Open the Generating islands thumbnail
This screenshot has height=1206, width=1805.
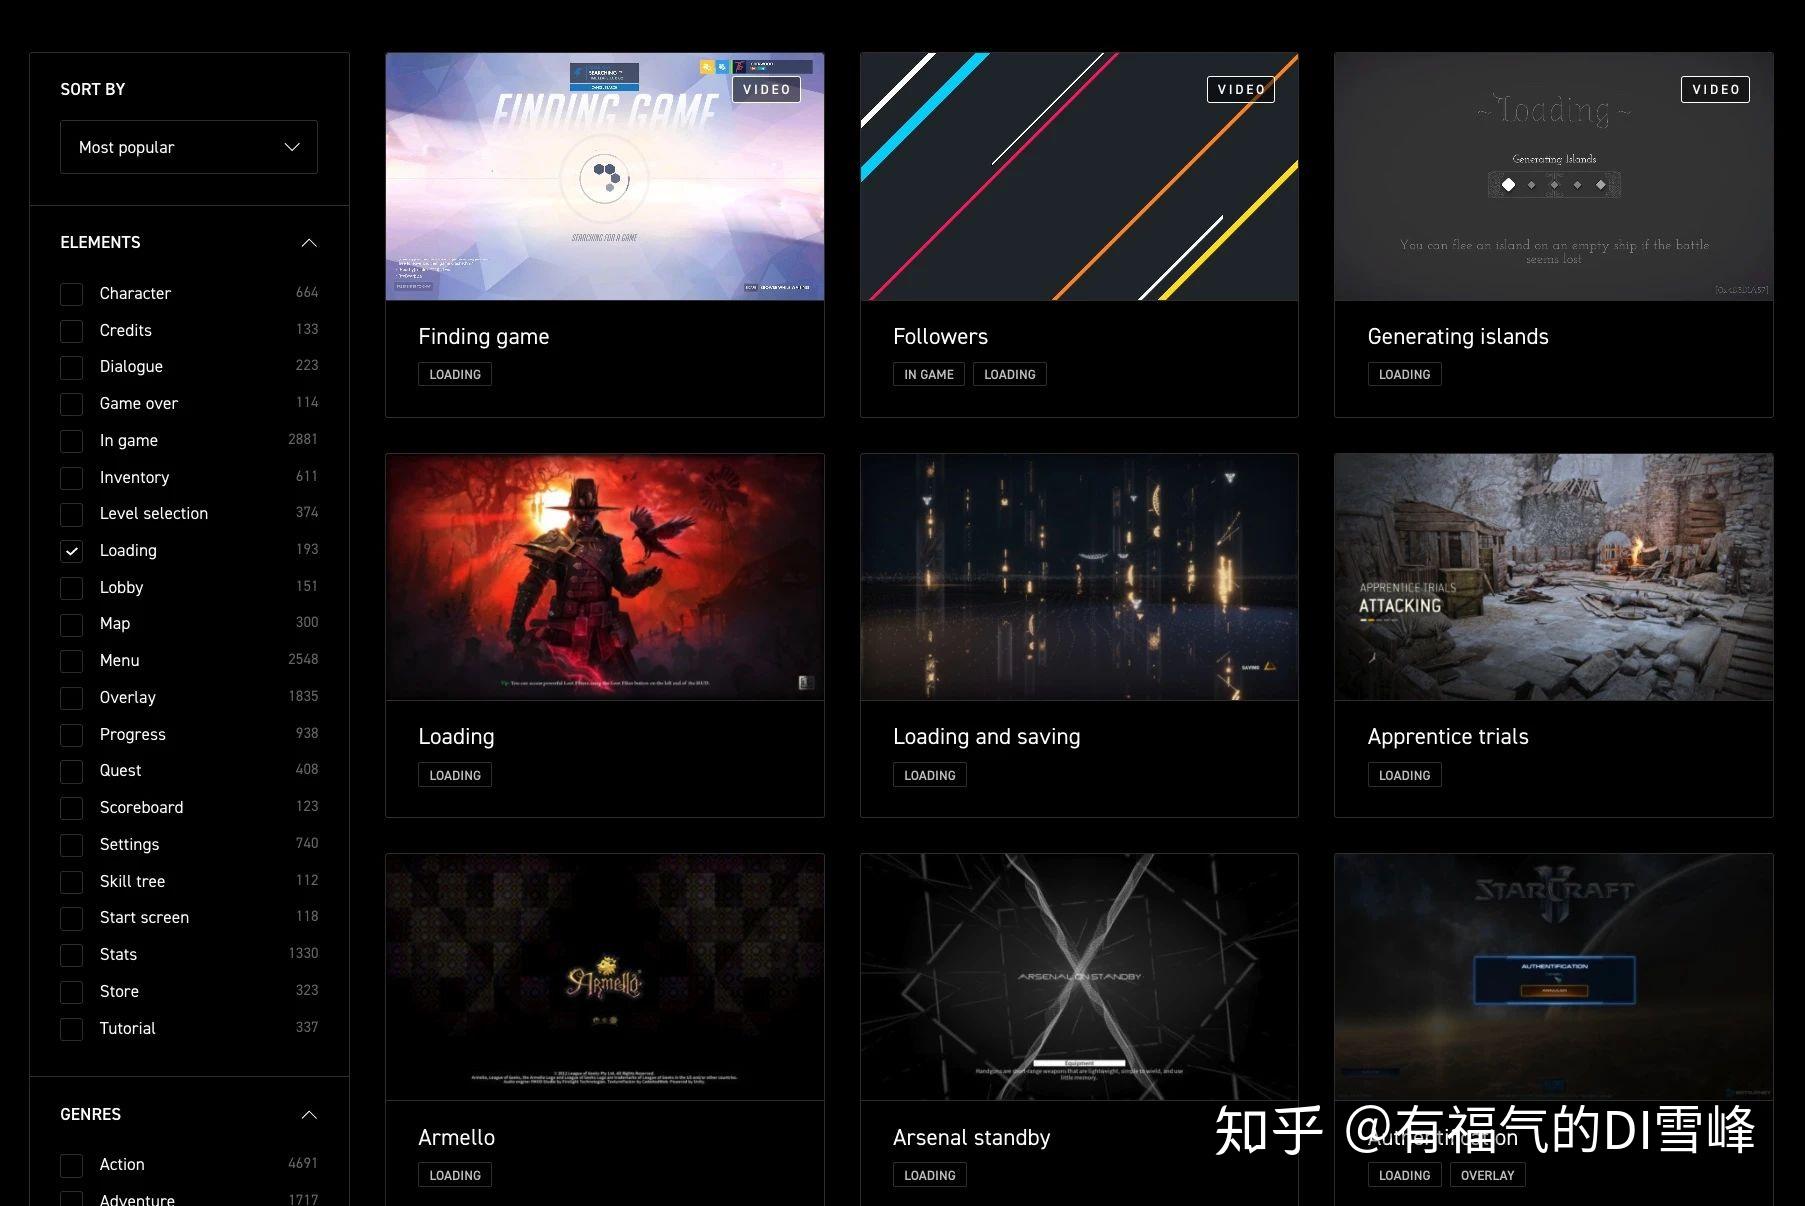coord(1554,177)
